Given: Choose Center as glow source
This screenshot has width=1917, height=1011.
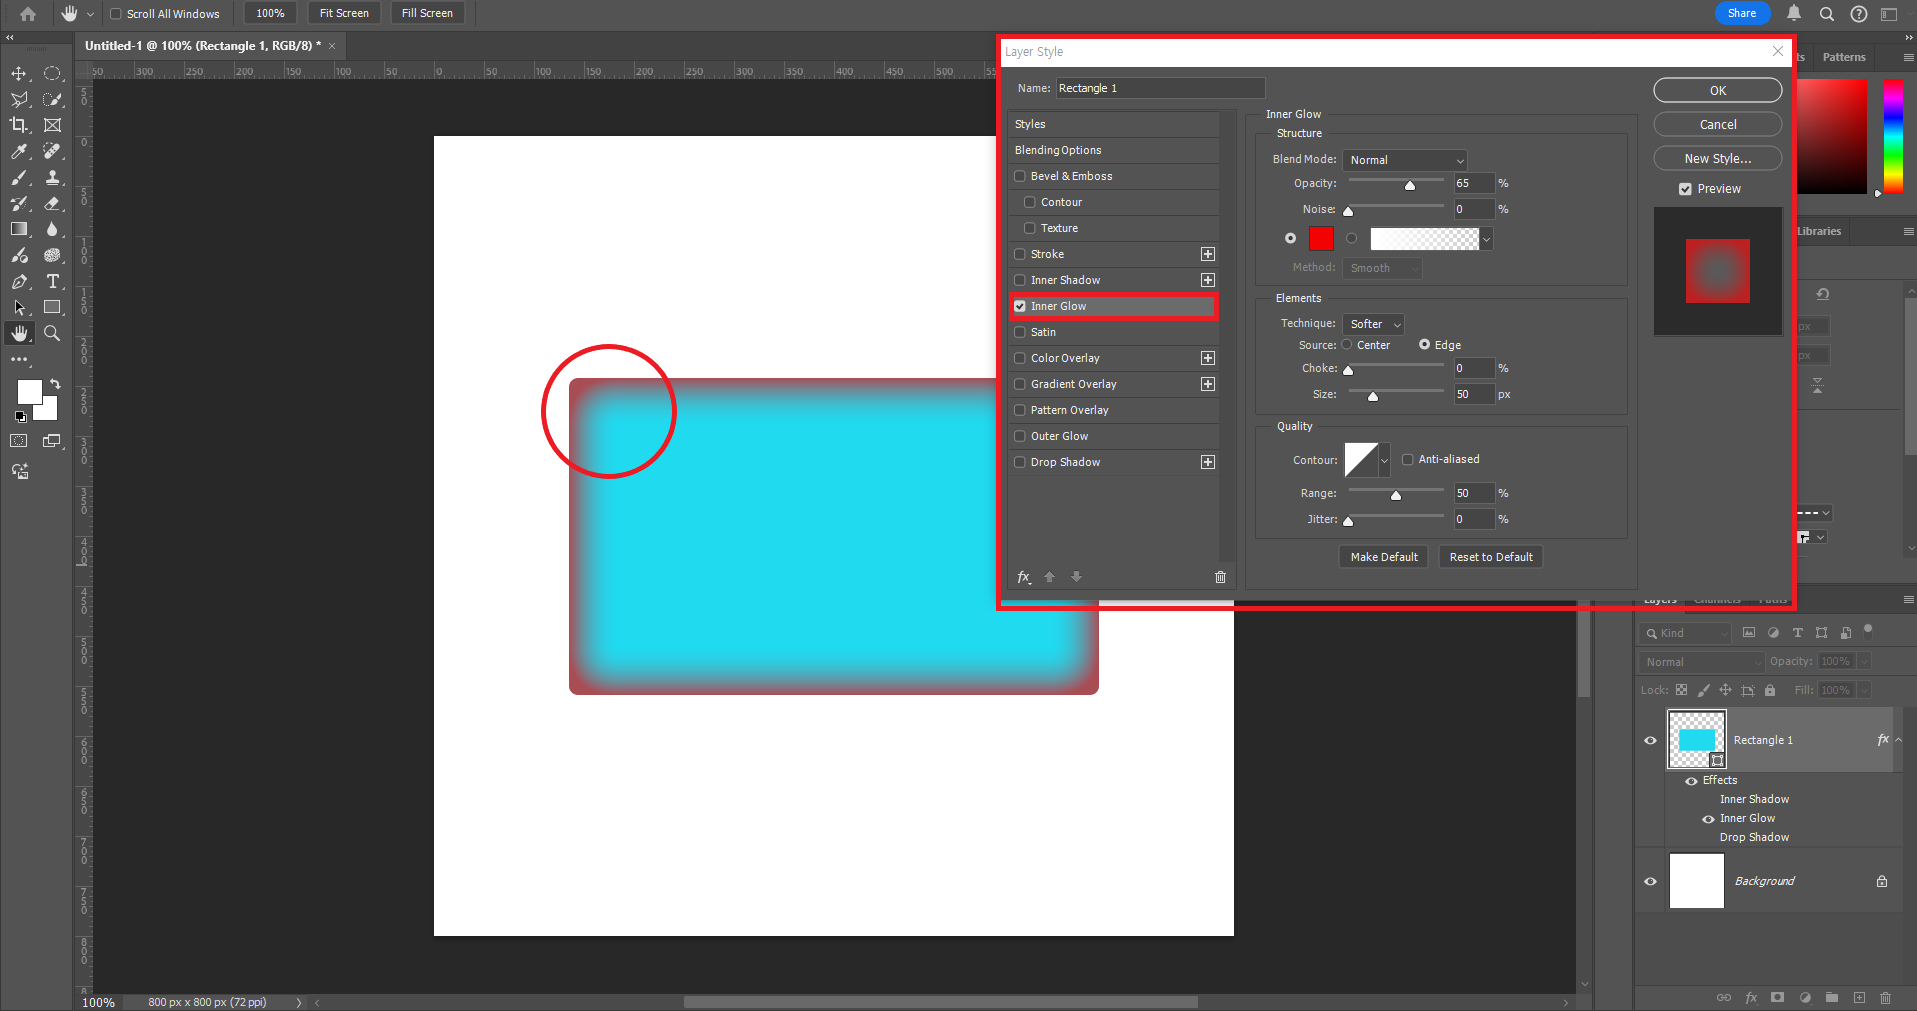Looking at the screenshot, I should (1347, 345).
